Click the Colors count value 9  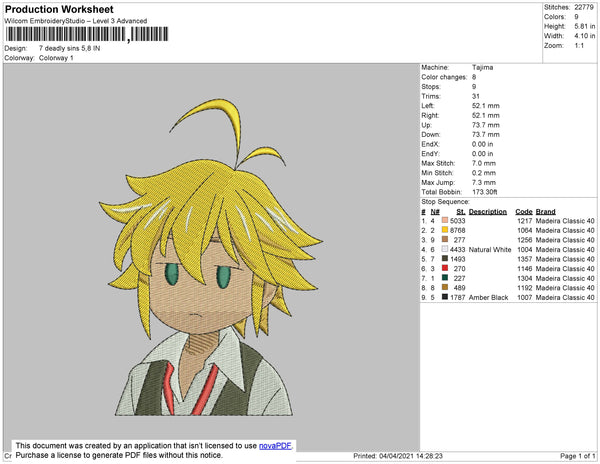pos(576,17)
